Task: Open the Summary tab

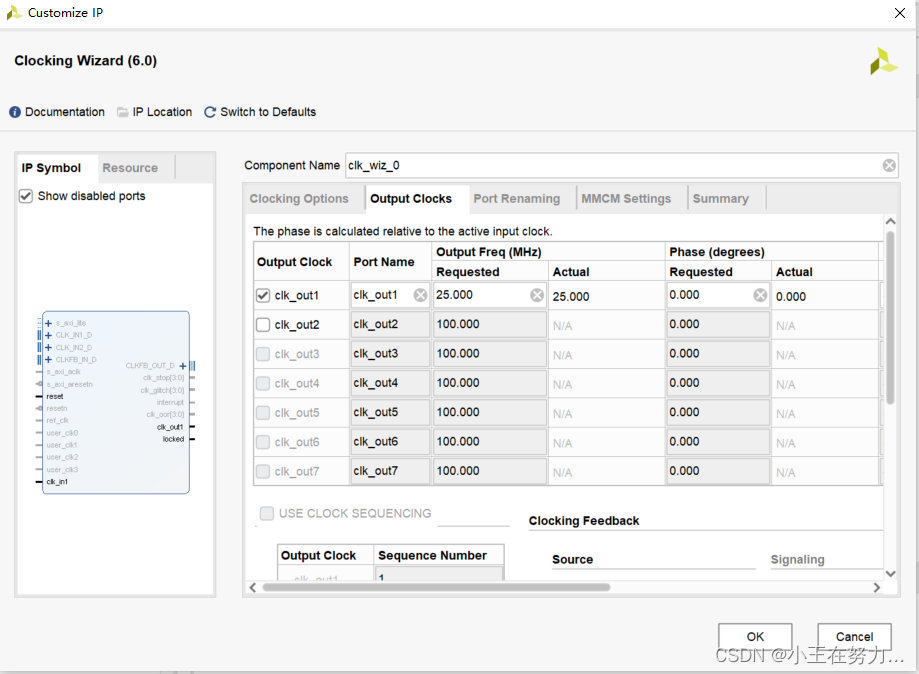Action: pyautogui.click(x=720, y=199)
